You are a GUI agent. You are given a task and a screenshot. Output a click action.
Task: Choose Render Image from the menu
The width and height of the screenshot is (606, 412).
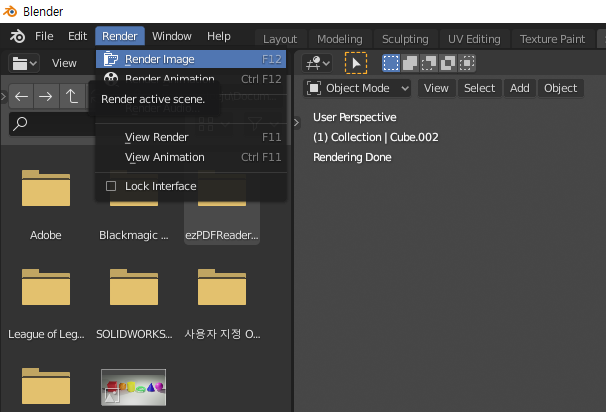click(191, 59)
